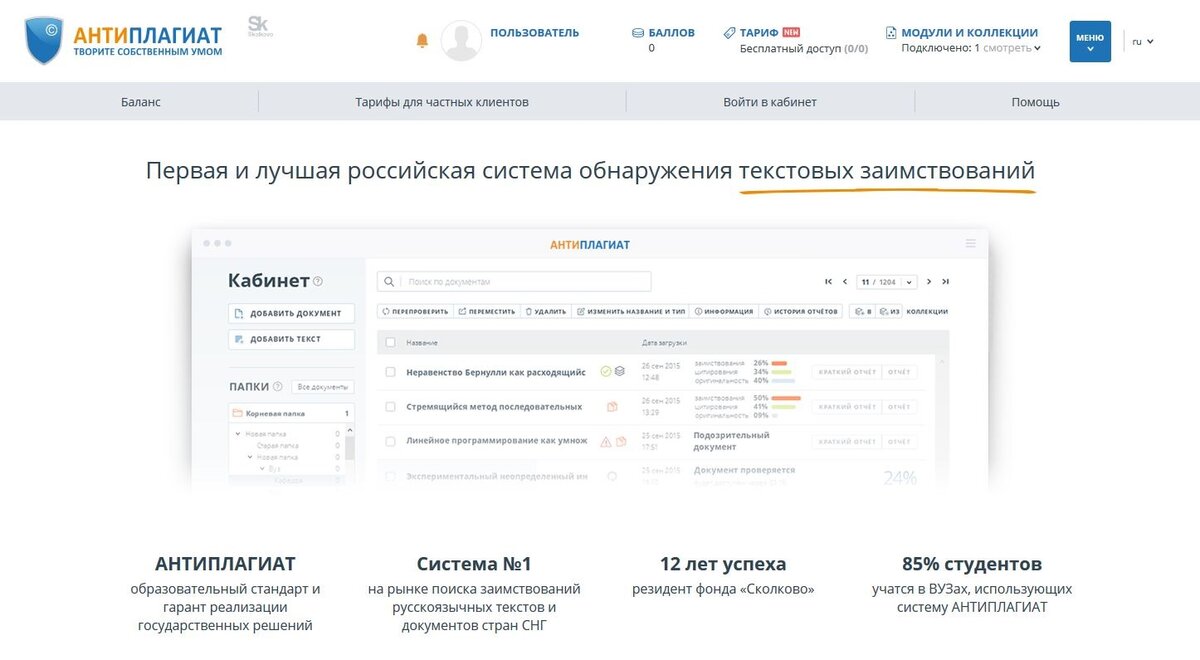Open История отчётов
Screen dimensions: 1200x660
coord(801,312)
